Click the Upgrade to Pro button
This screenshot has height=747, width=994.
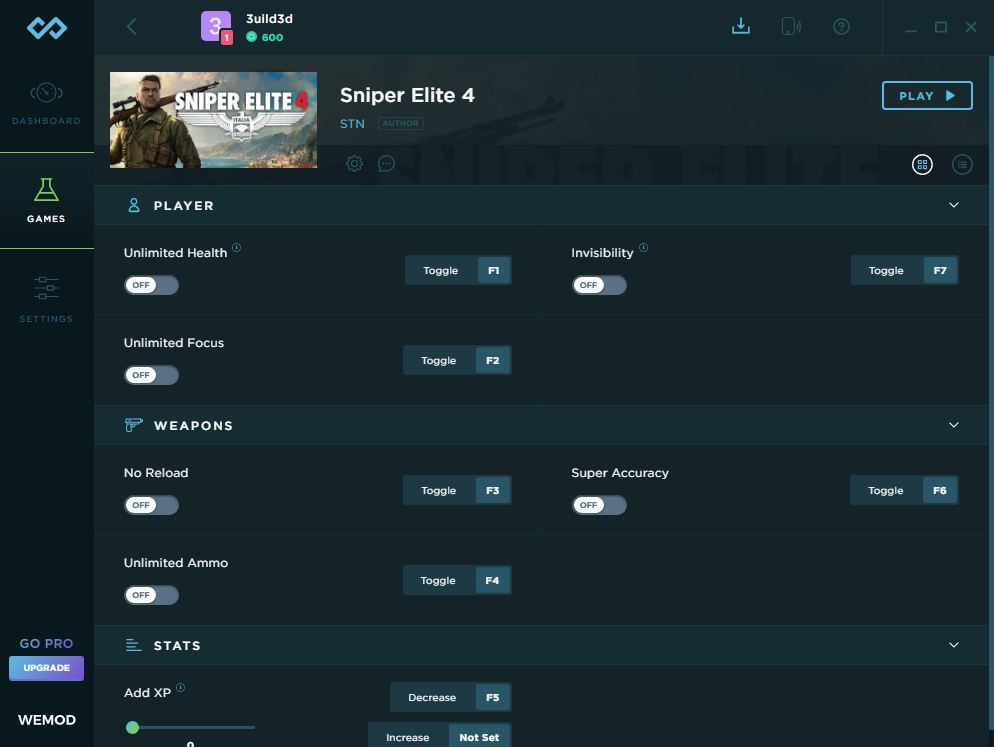[46, 668]
